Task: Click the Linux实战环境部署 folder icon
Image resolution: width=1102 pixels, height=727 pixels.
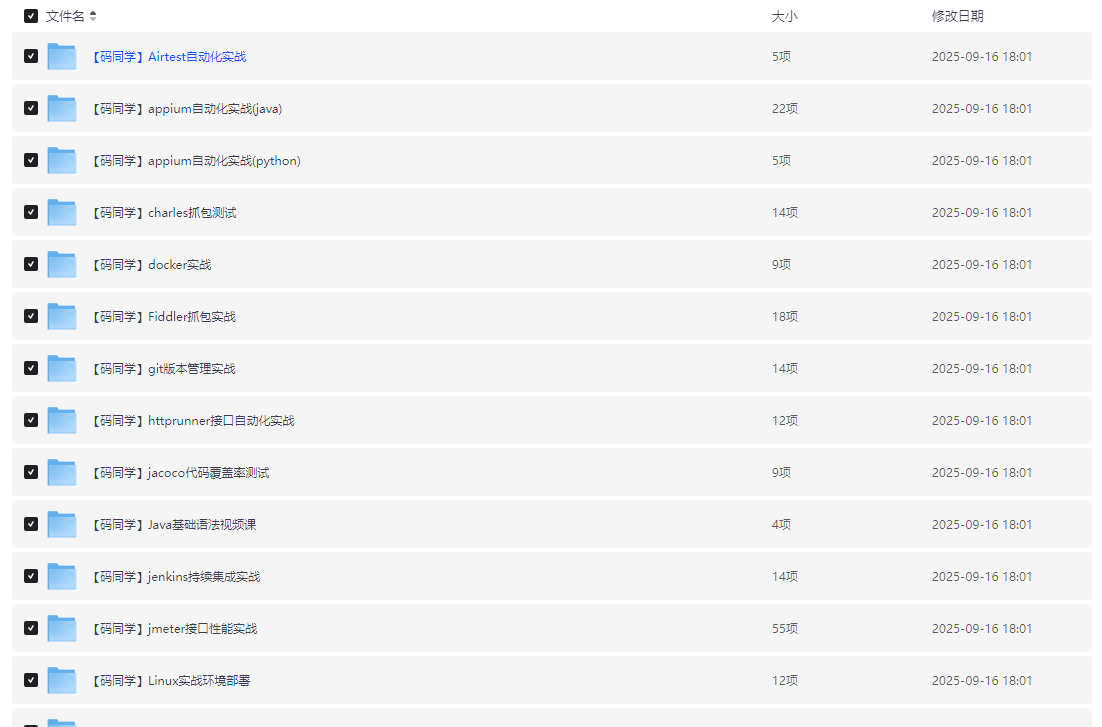Action: (62, 681)
